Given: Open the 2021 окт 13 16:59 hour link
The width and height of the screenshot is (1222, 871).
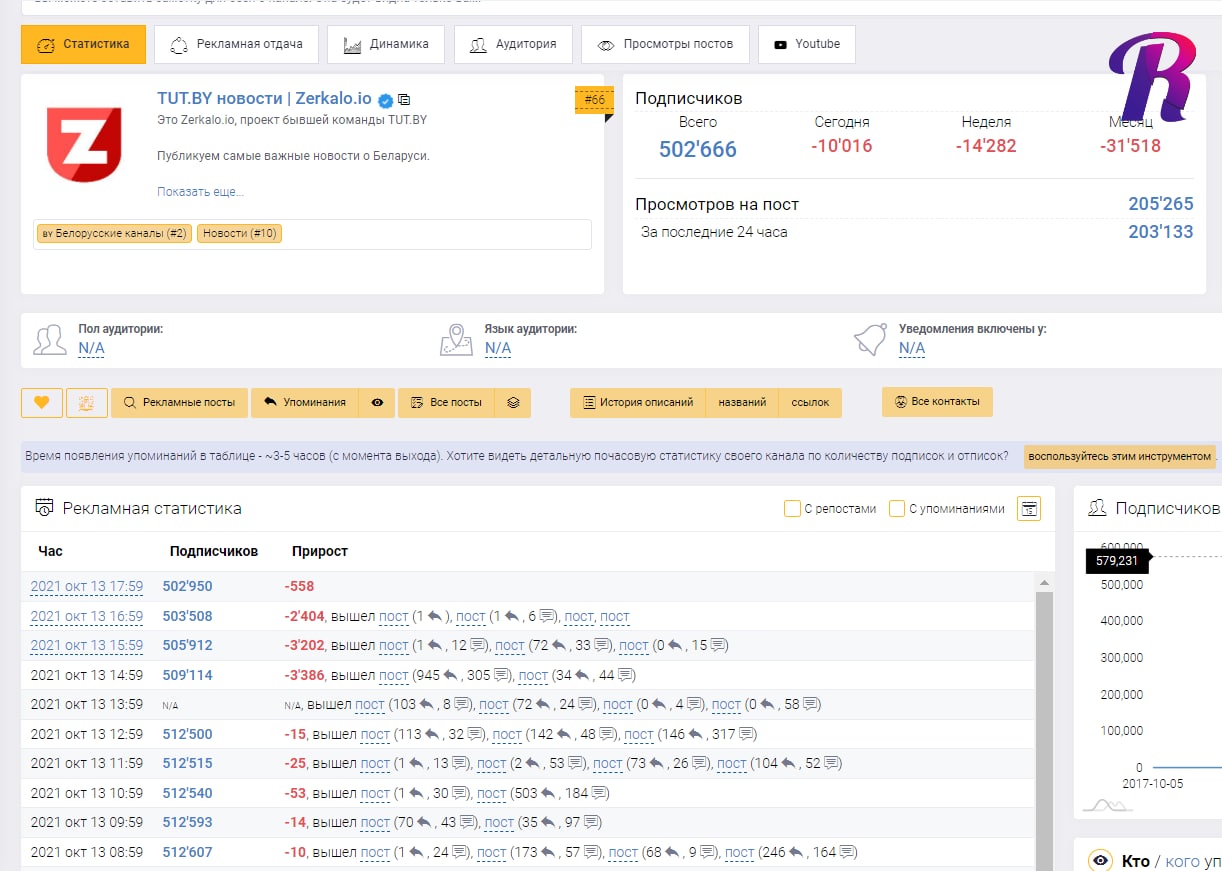Looking at the screenshot, I should (x=87, y=616).
